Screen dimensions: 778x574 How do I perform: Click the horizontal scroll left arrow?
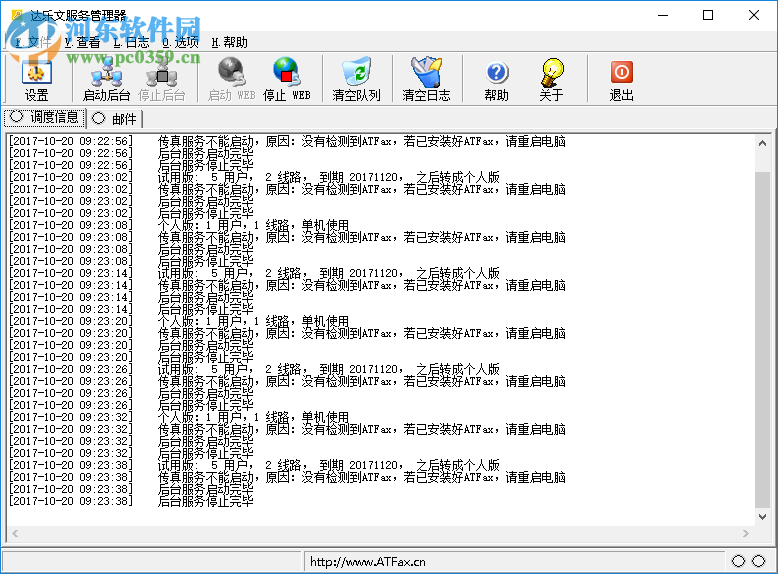pyautogui.click(x=15, y=533)
